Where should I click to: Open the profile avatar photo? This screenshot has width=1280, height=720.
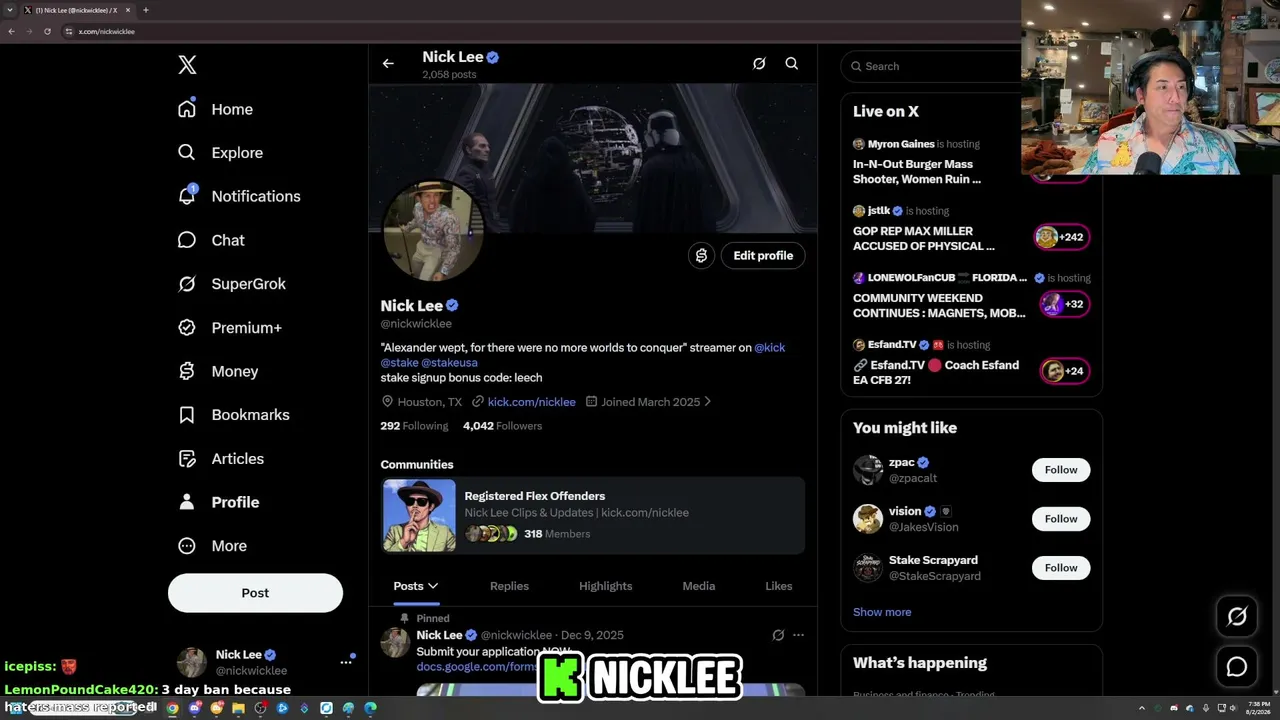coord(433,231)
